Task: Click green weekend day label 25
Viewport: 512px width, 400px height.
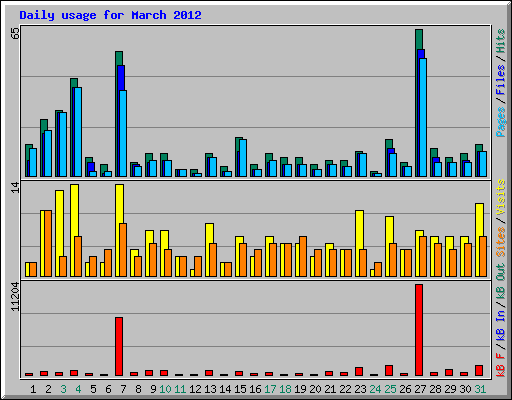Action: click(x=390, y=389)
